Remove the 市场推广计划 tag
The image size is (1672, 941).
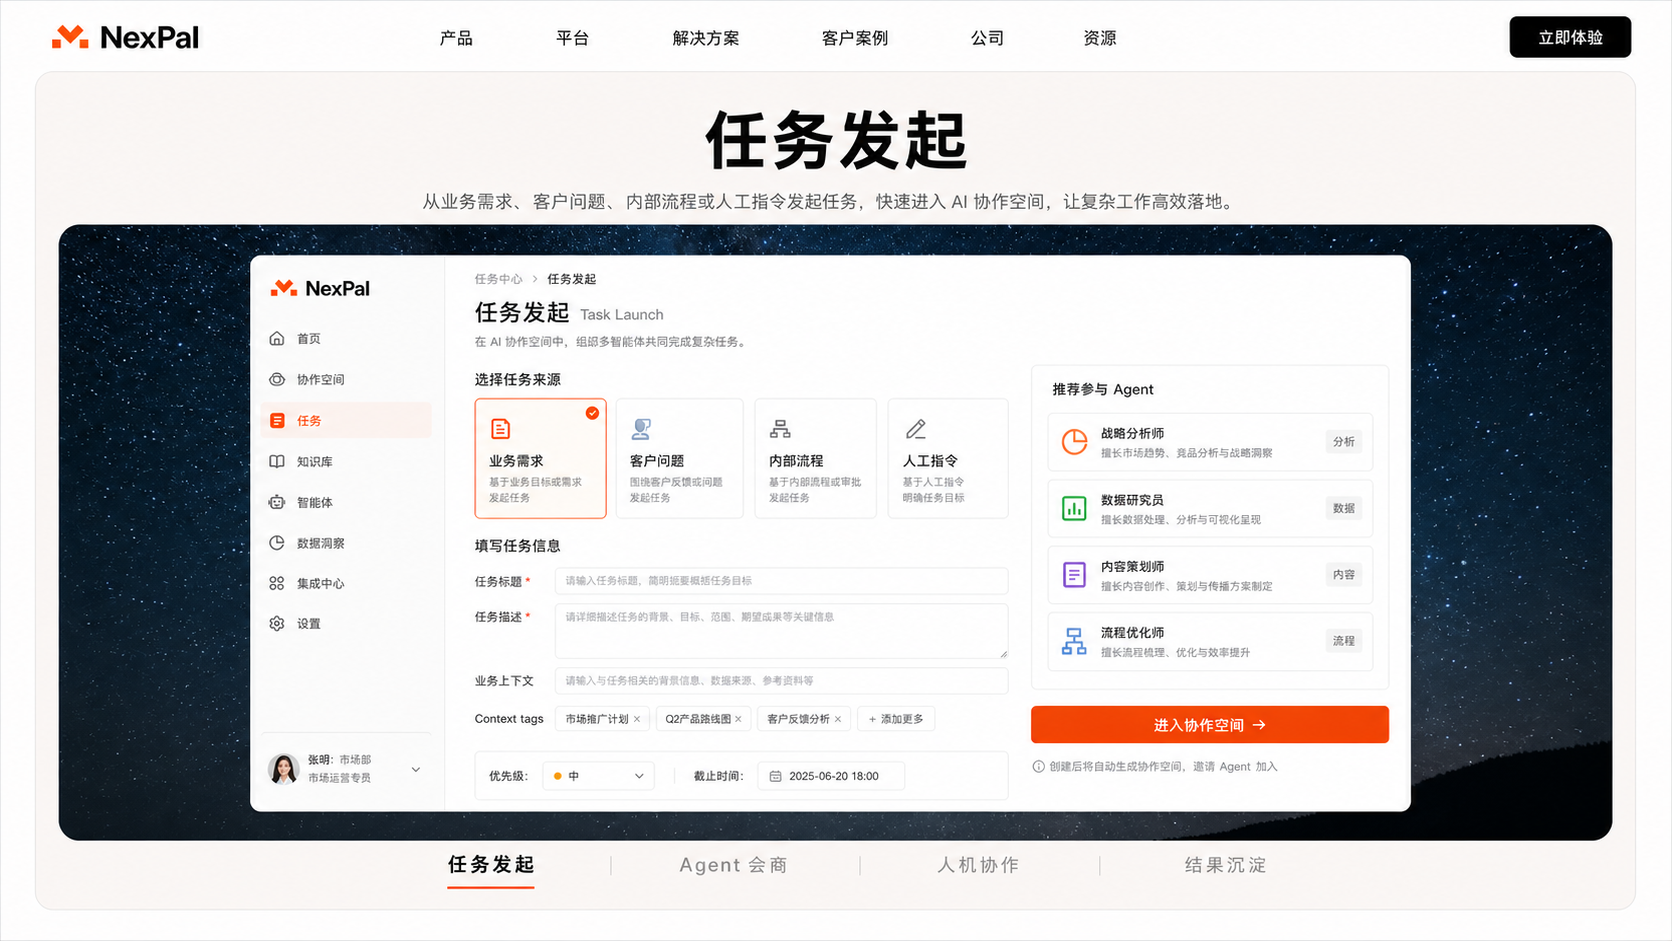tap(637, 719)
